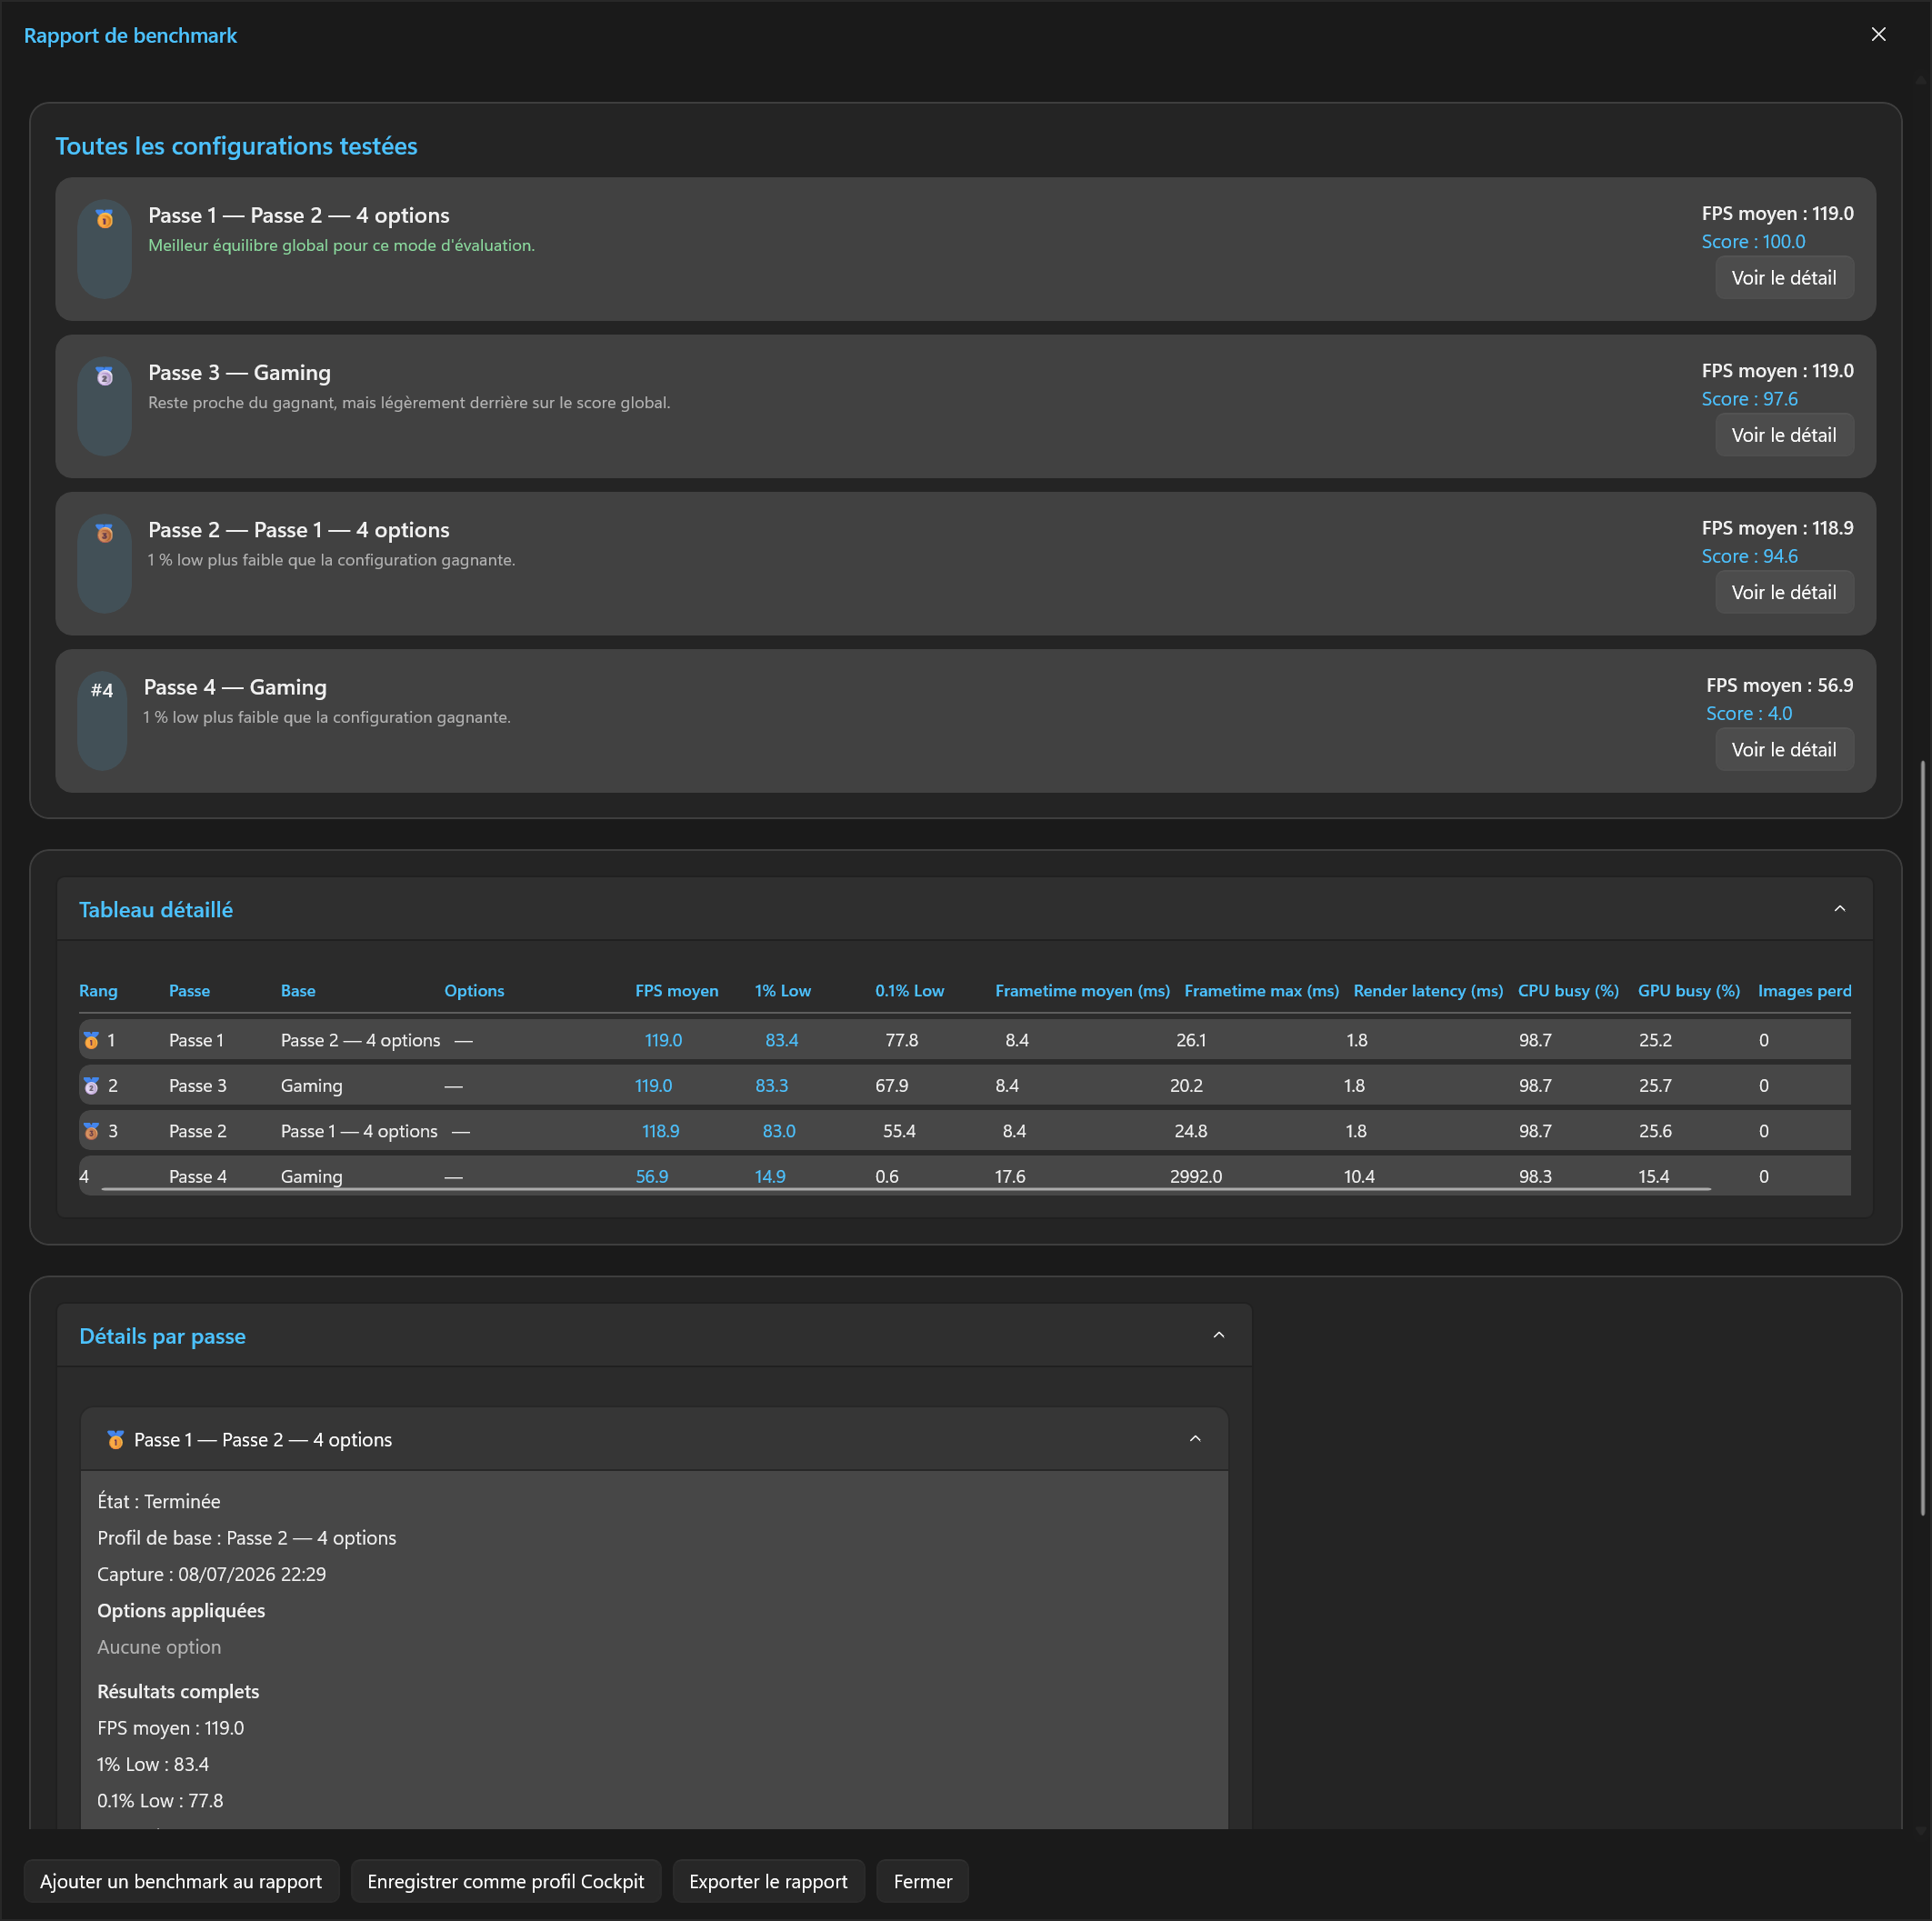
Task: Open Voir le détail for Passe 3 — Gaming
Action: point(1783,435)
